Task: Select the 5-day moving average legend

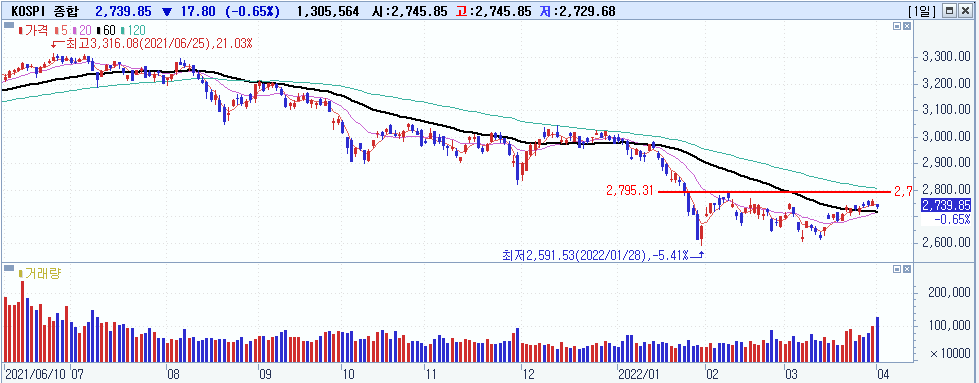Action: [x=61, y=30]
